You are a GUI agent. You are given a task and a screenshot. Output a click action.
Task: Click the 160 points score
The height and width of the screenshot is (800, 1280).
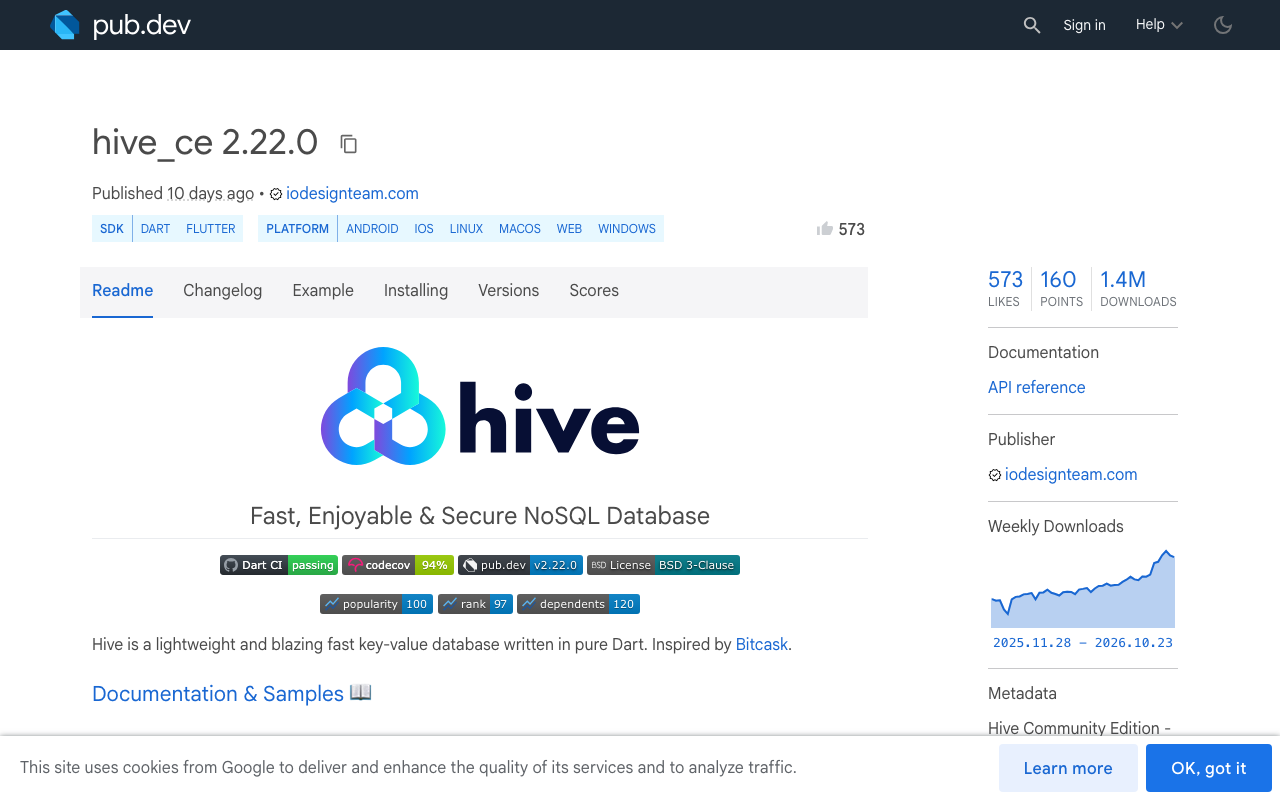point(1061,287)
